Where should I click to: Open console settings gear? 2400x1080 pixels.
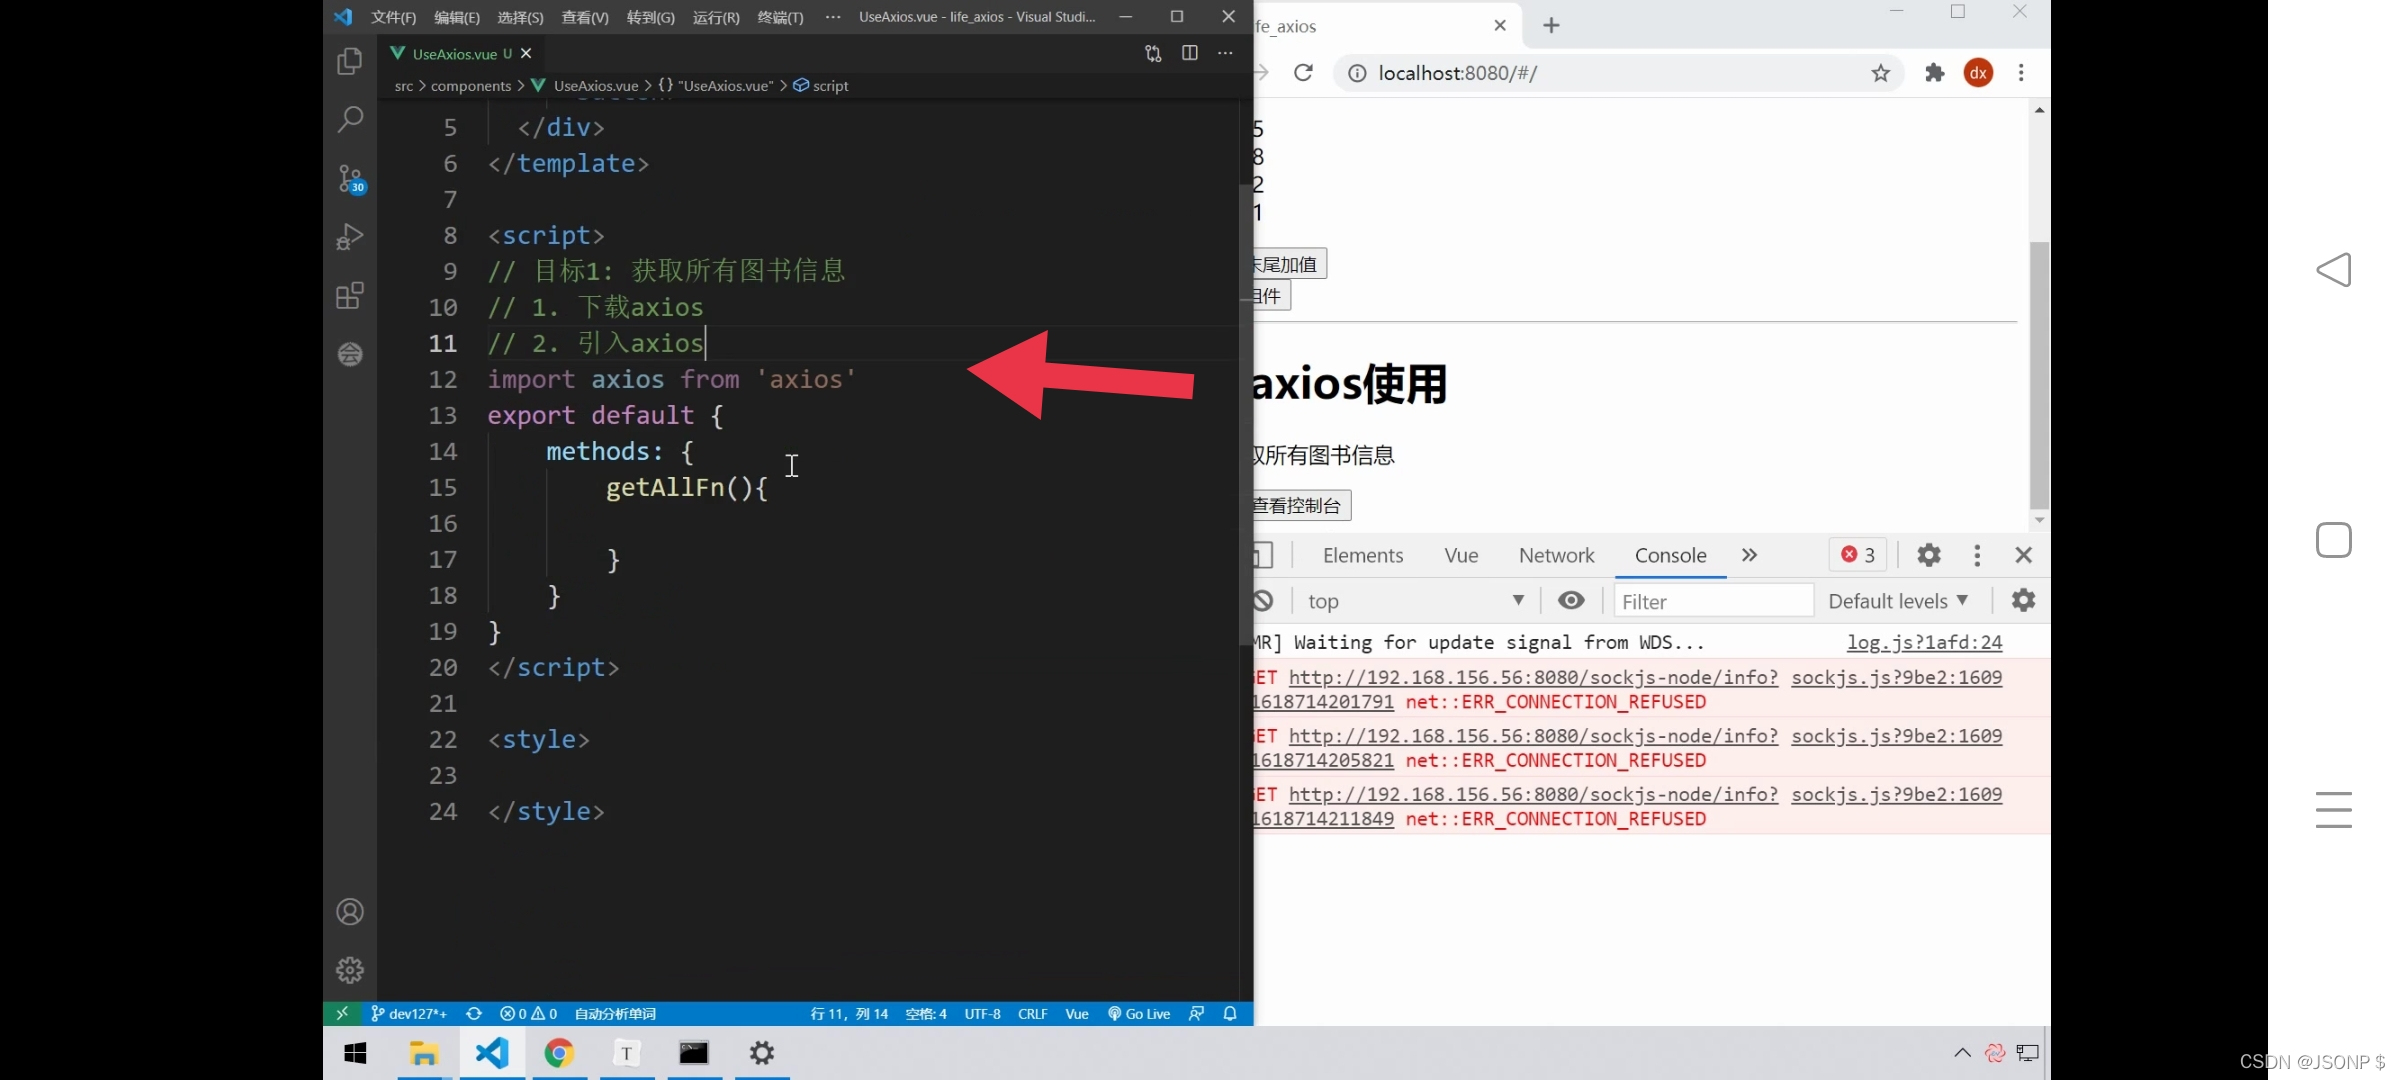tap(2023, 600)
